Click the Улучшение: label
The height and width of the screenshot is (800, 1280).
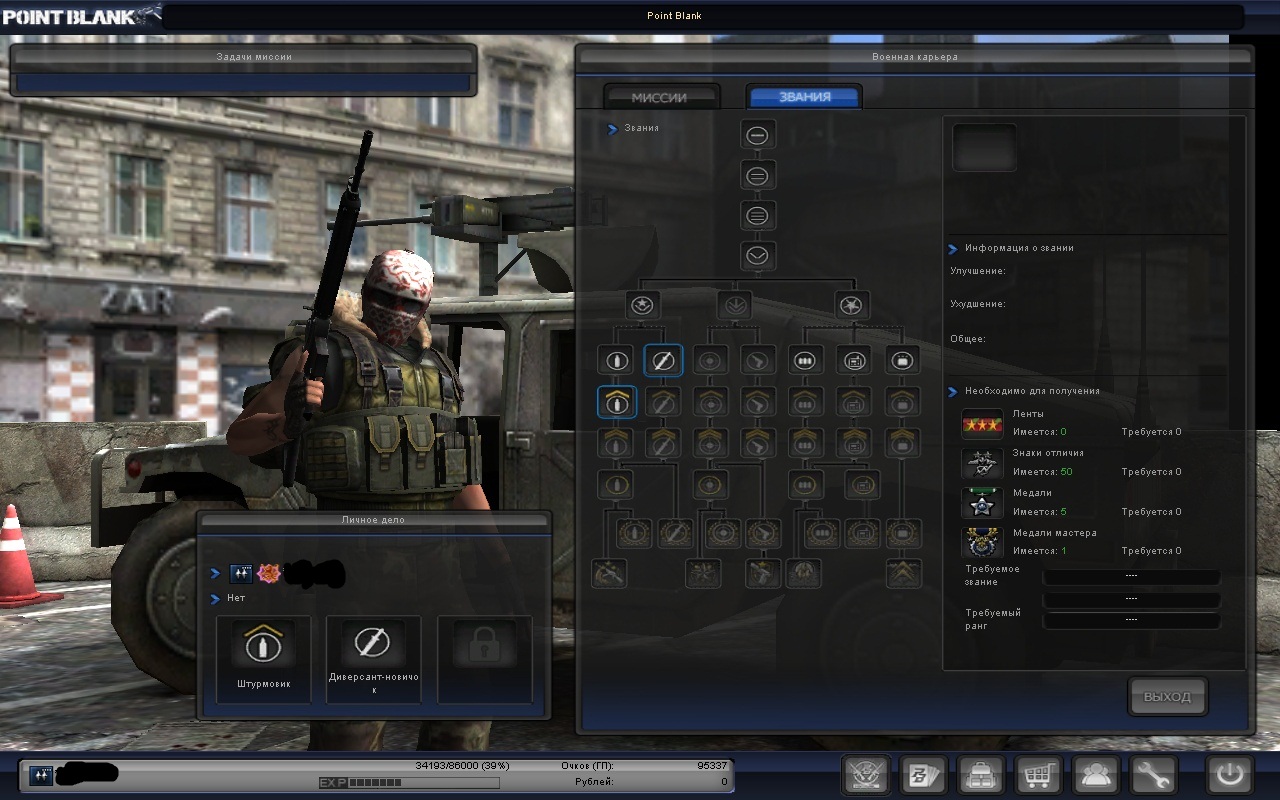978,271
